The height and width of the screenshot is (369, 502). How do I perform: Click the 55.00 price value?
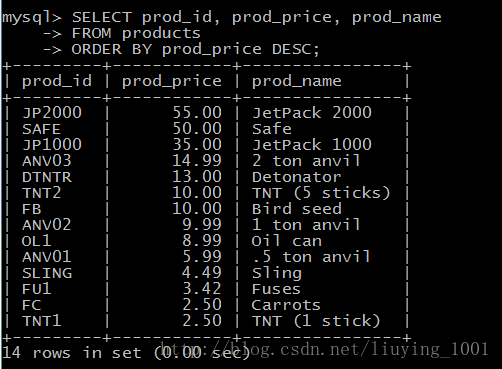[197, 113]
